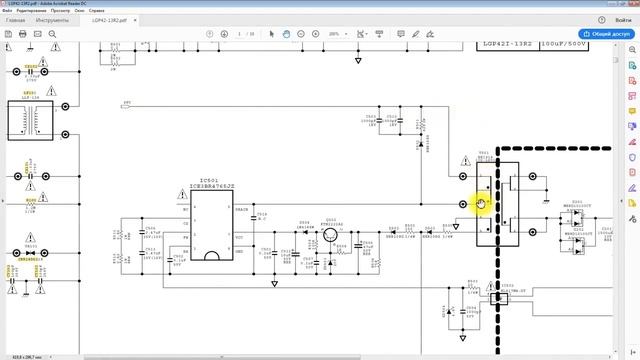Click the horizontal scrollbar thumb
This screenshot has width=640, height=360.
click(222, 357)
